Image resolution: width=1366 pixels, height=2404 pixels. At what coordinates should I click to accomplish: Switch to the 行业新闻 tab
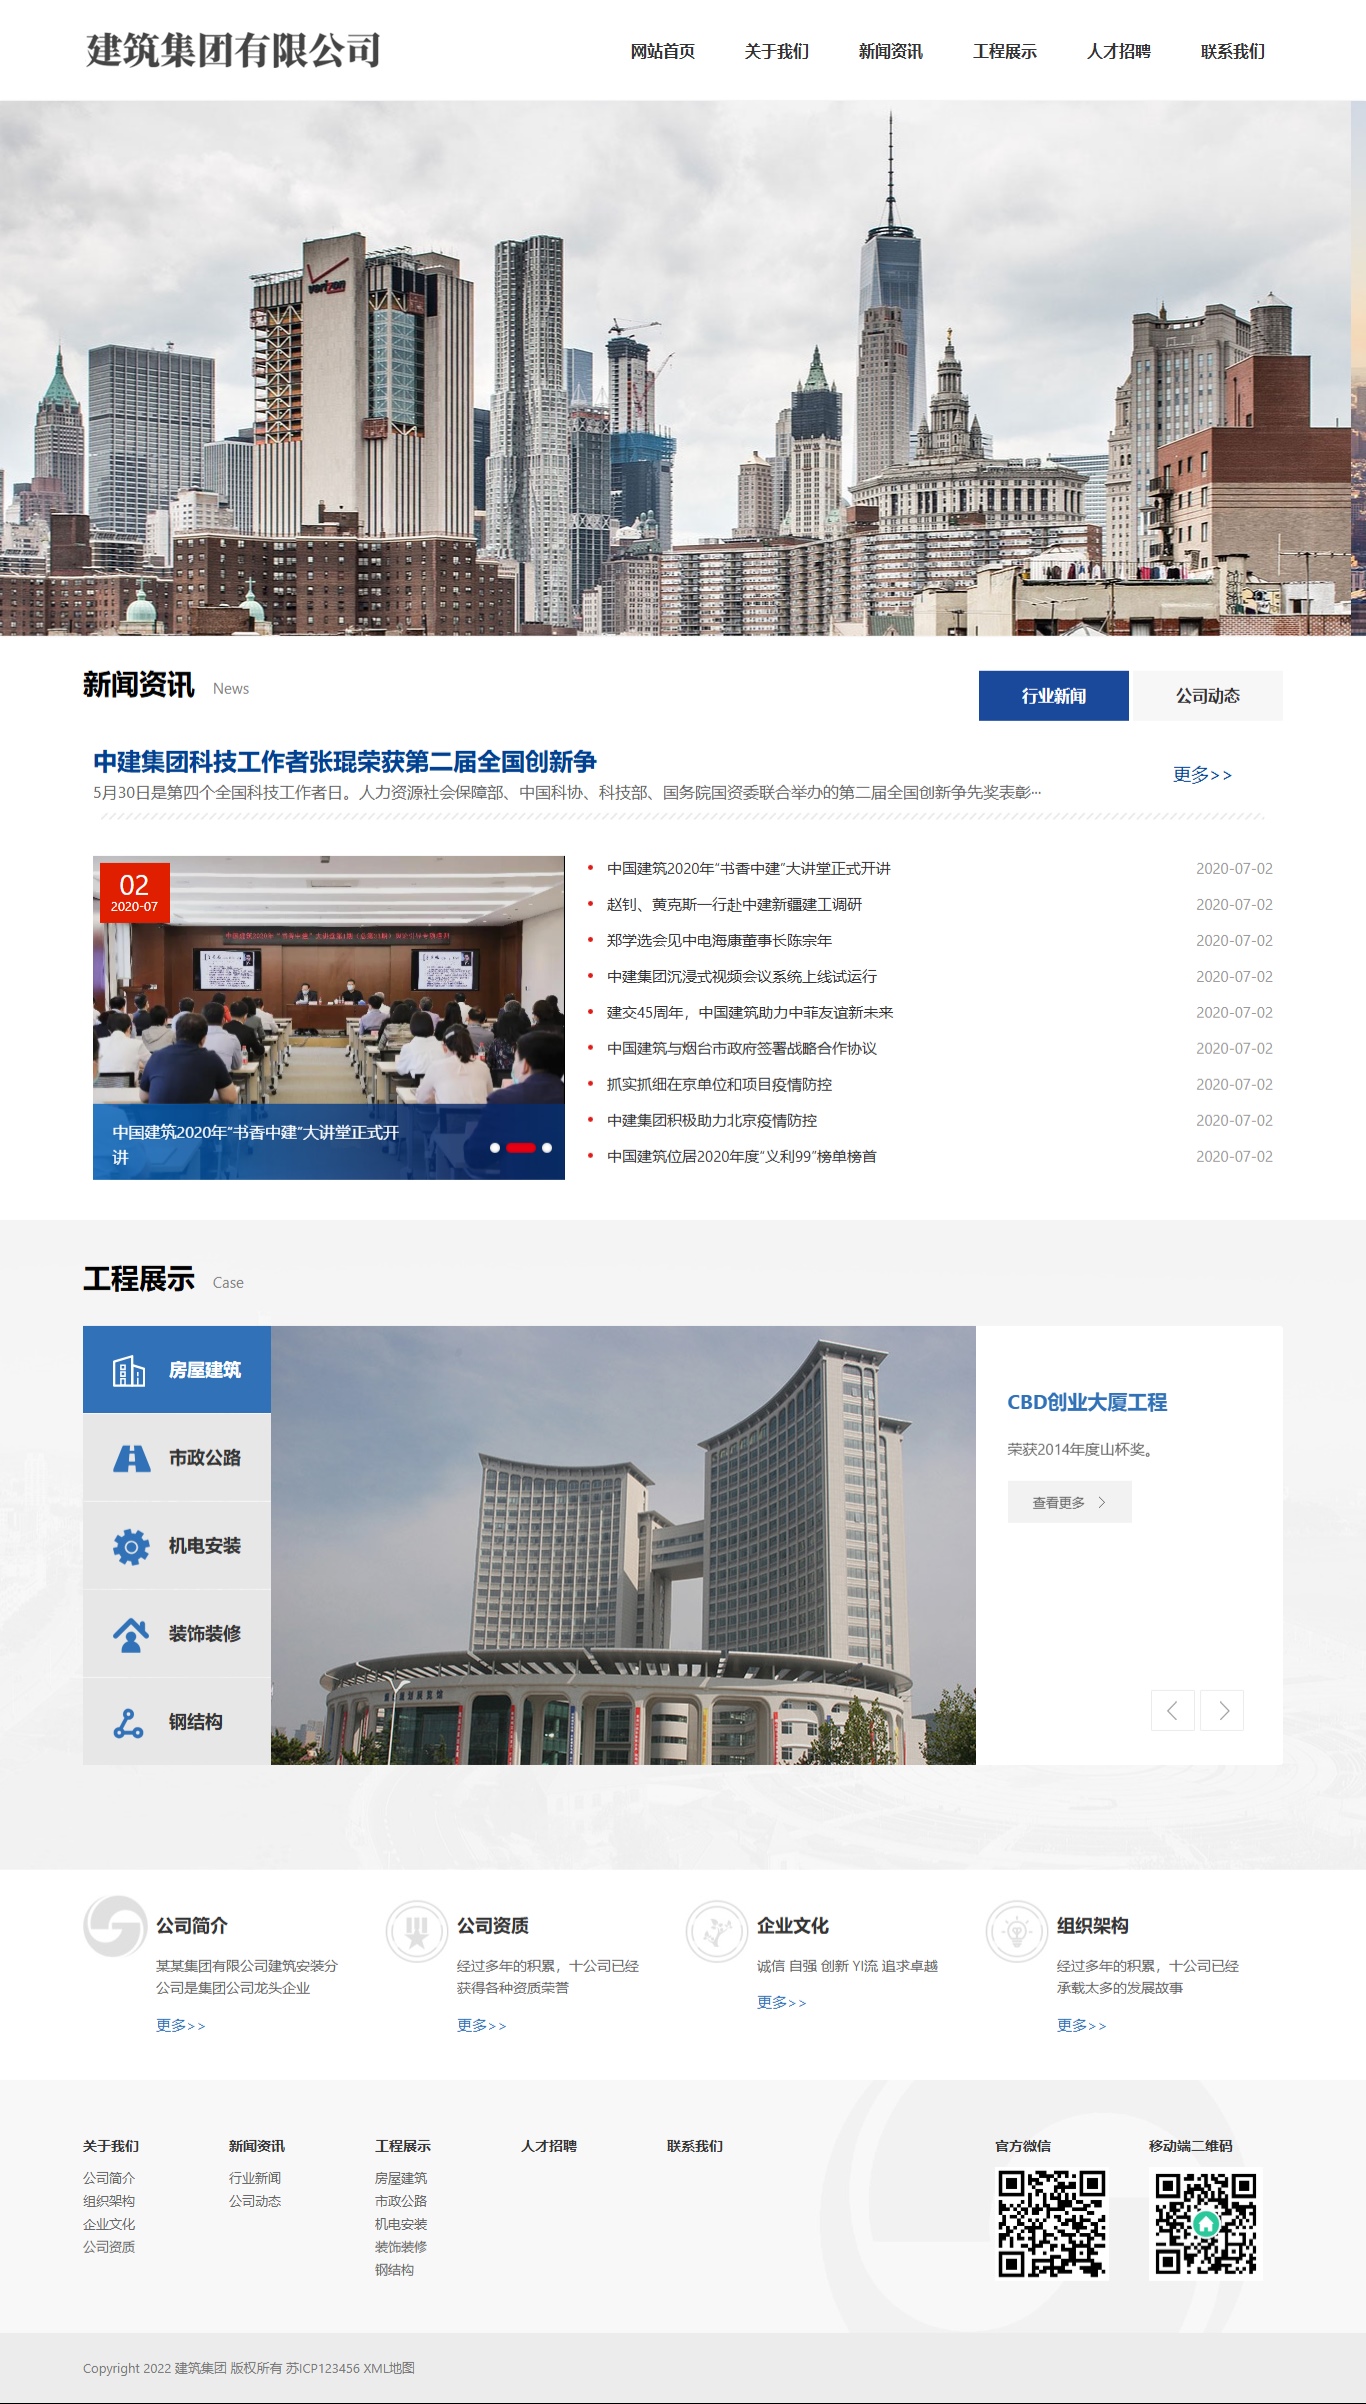pos(1053,696)
